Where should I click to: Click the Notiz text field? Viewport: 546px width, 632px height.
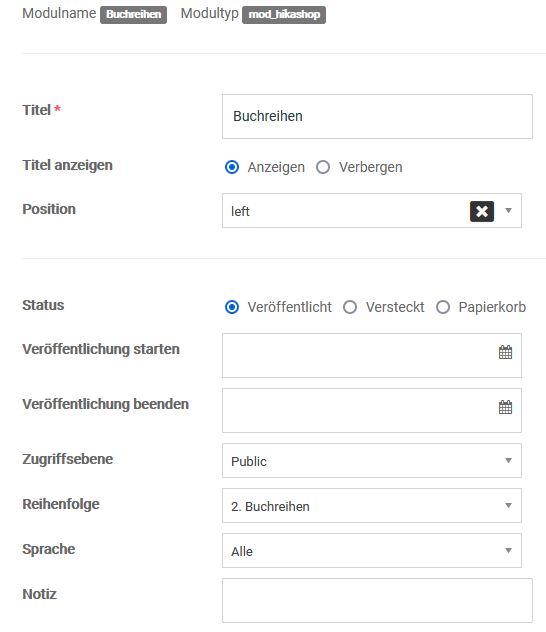pyautogui.click(x=377, y=601)
